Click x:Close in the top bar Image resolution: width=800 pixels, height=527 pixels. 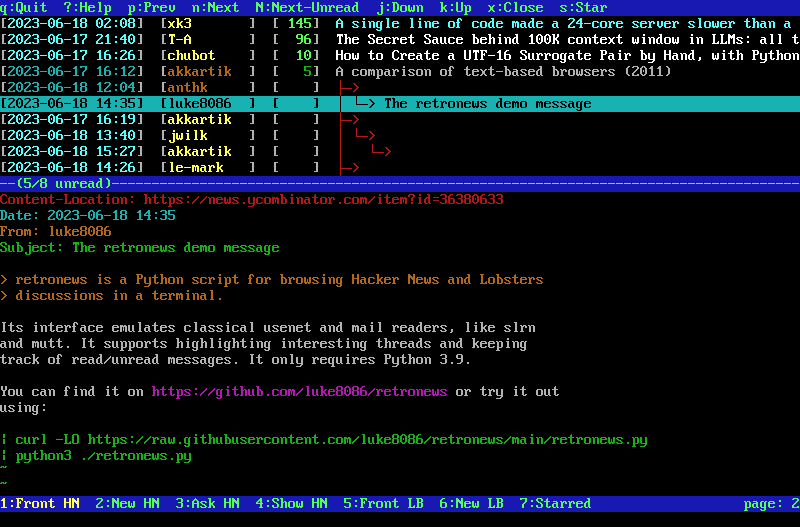click(515, 8)
